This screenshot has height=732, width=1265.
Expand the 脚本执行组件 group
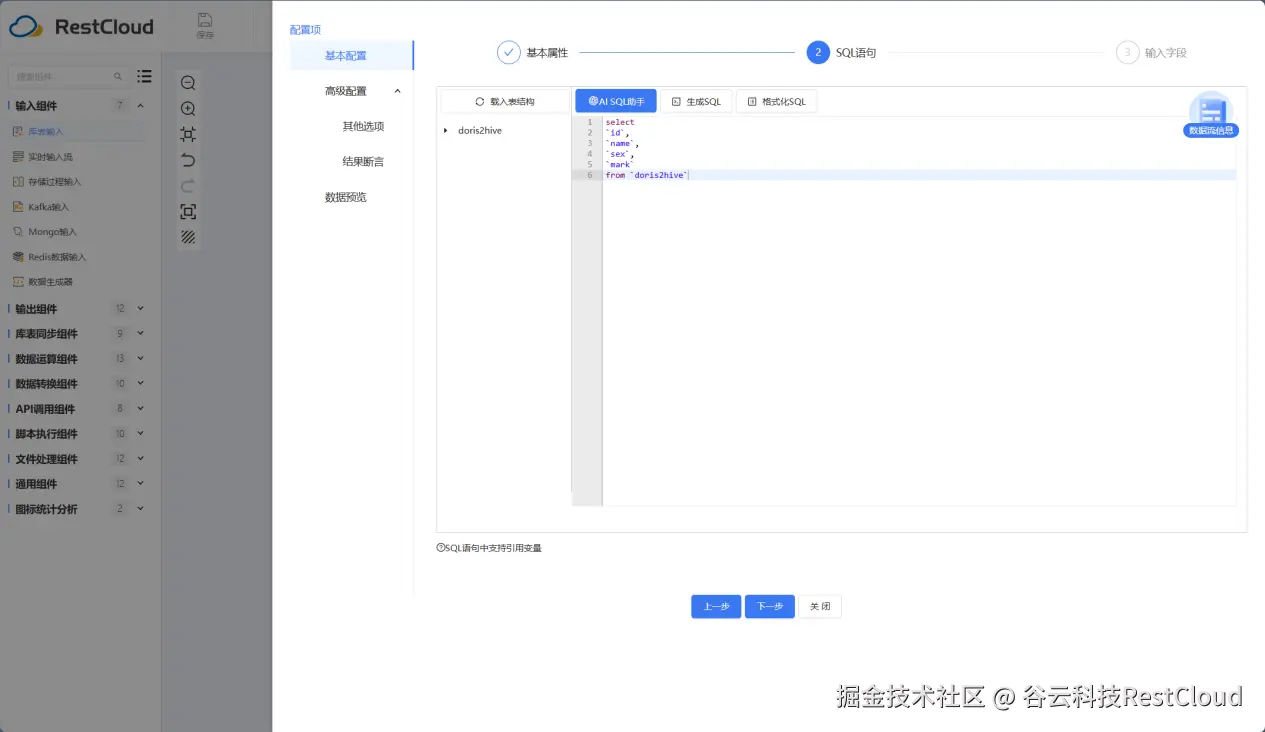pos(140,434)
